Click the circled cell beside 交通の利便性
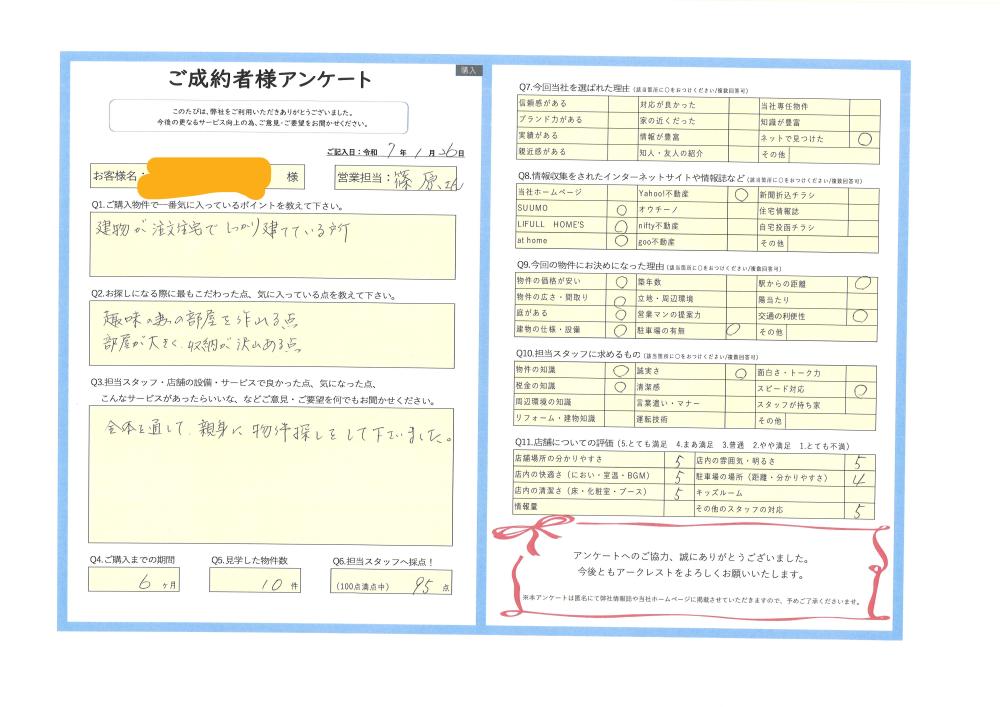Viewport: 1000px width, 707px height. (862, 316)
